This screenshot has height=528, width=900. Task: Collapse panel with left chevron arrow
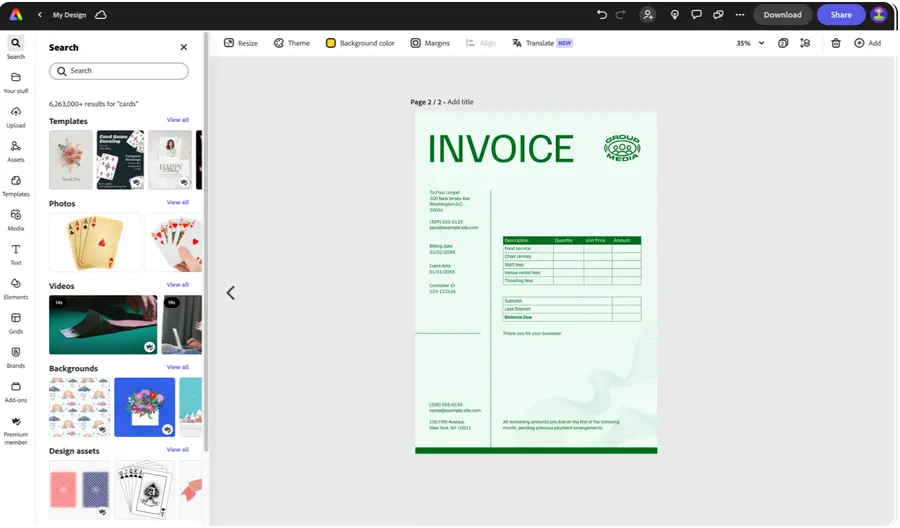click(230, 293)
